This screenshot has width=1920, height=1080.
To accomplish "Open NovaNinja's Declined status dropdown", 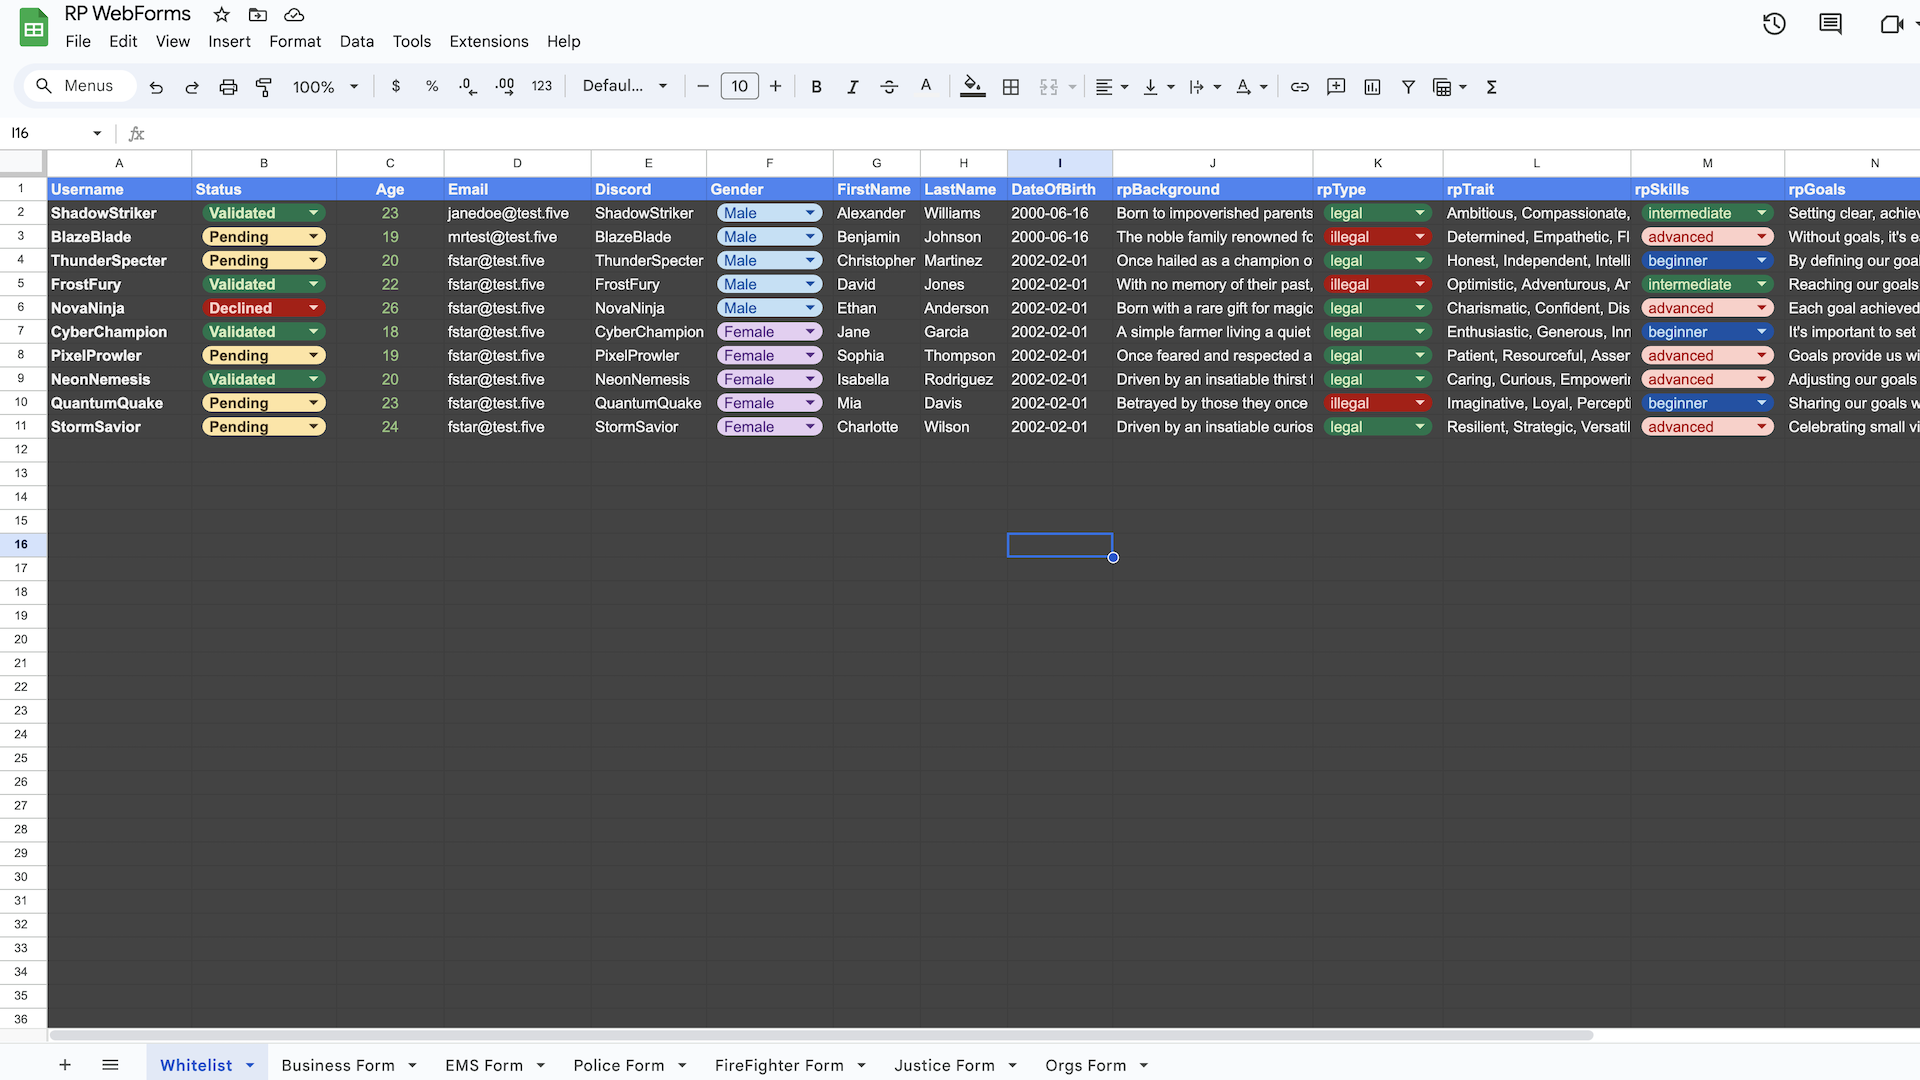I will point(313,308).
